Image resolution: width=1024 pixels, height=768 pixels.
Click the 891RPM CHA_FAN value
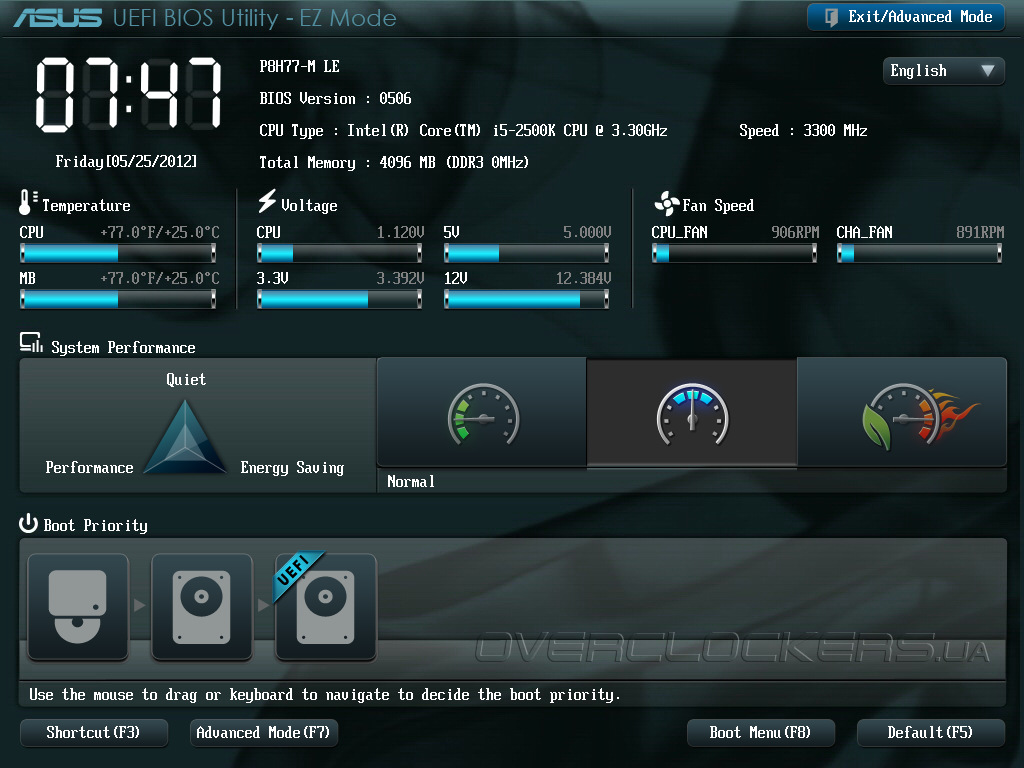coord(980,232)
